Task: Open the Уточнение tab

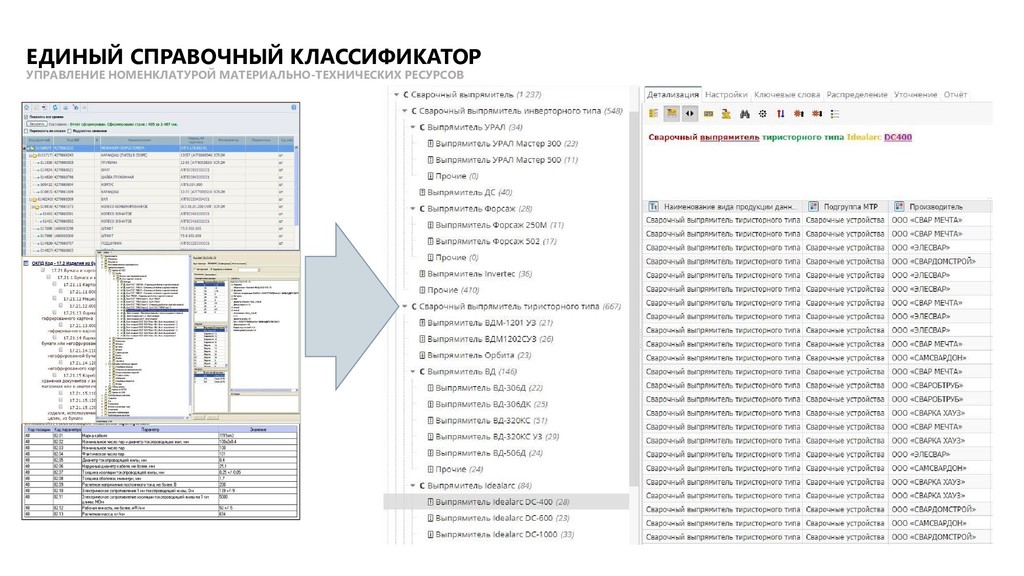Action: pos(916,95)
